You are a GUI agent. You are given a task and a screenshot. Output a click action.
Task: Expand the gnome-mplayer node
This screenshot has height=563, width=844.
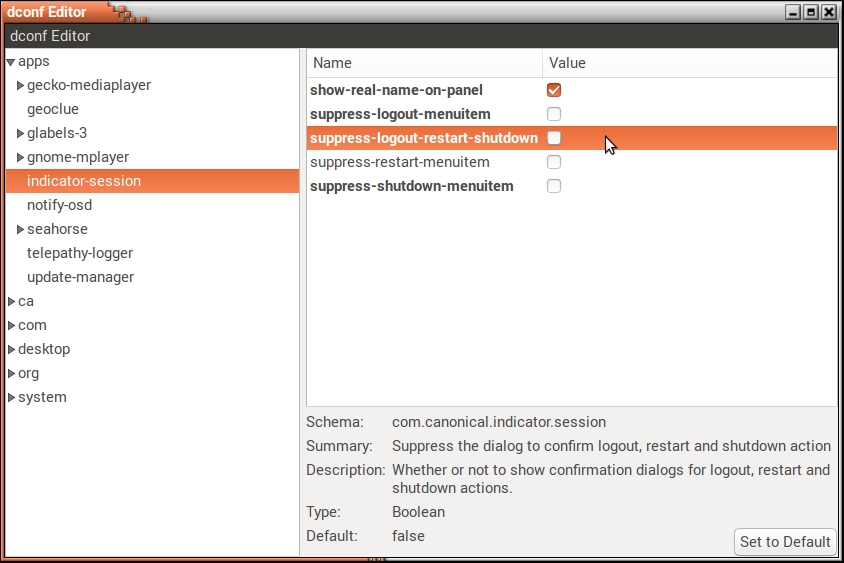tap(20, 158)
